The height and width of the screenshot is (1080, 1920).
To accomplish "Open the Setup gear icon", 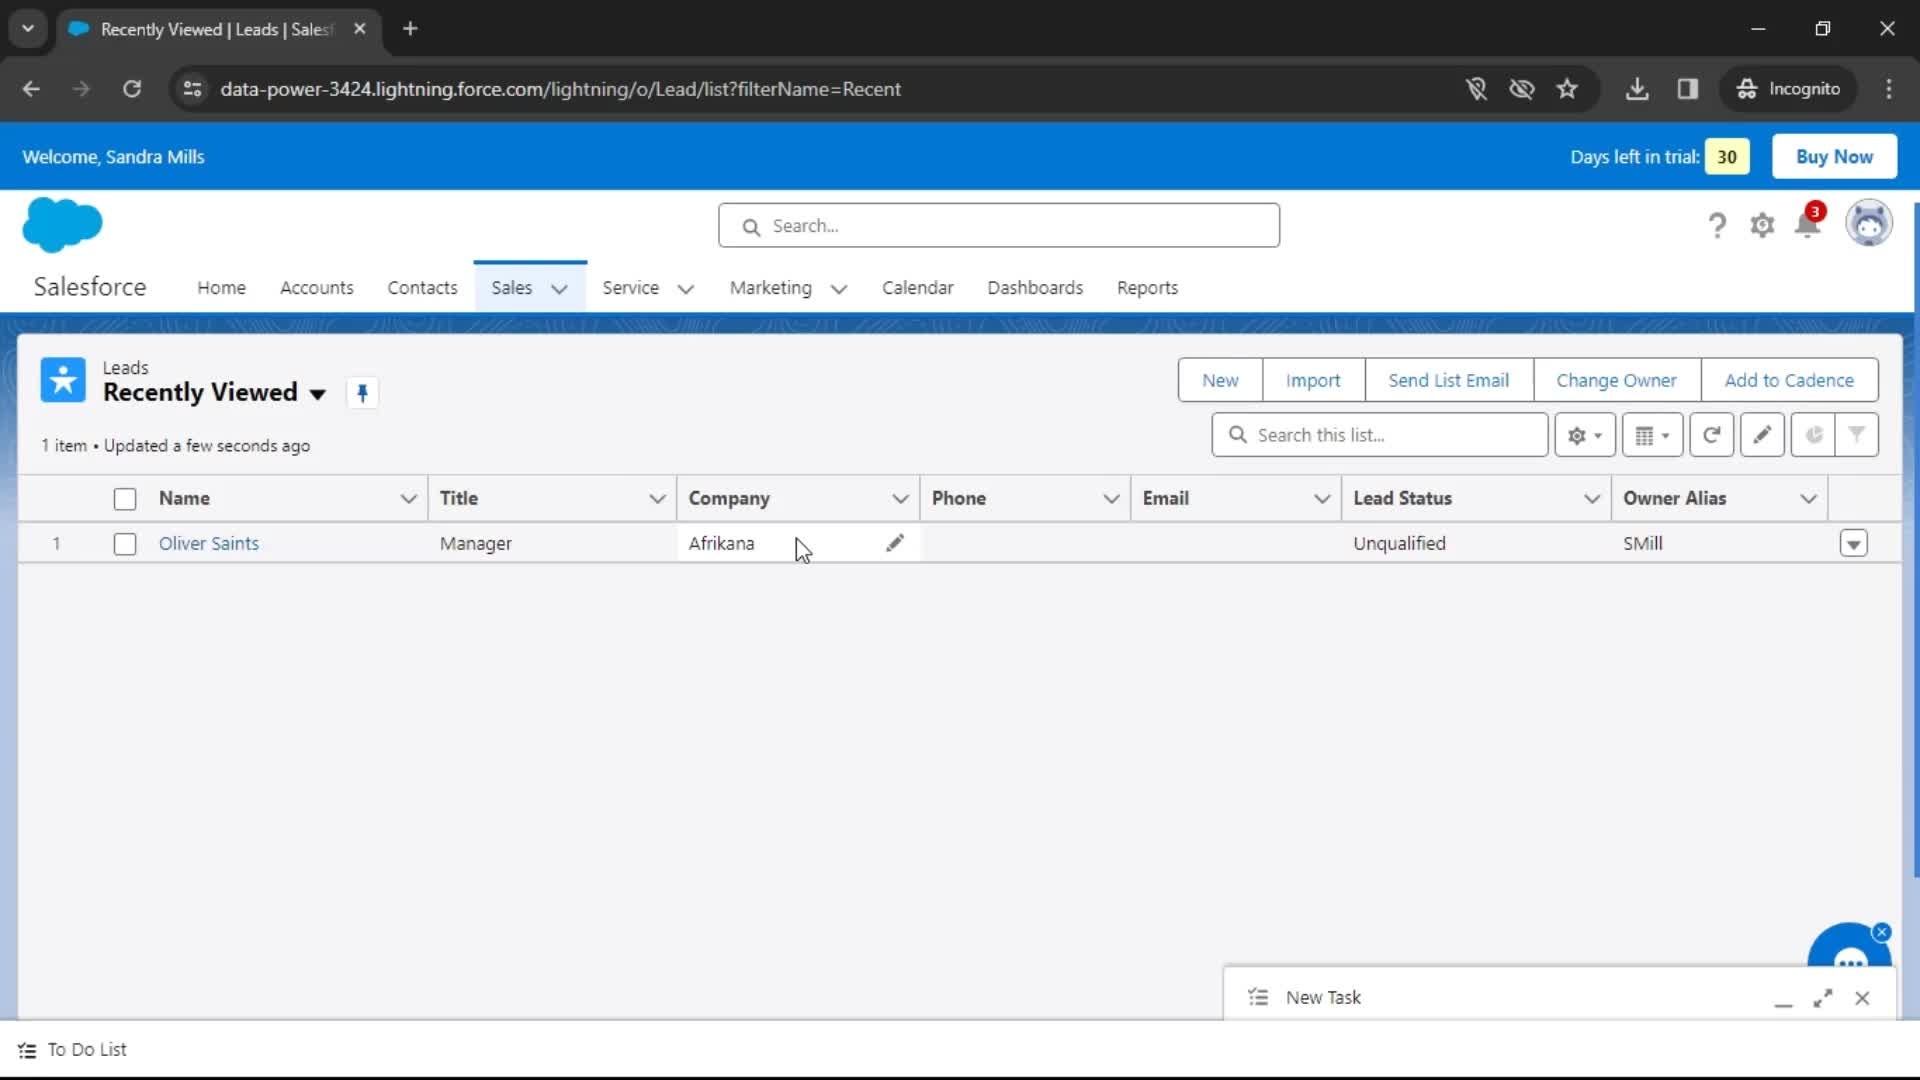I will [x=1762, y=226].
